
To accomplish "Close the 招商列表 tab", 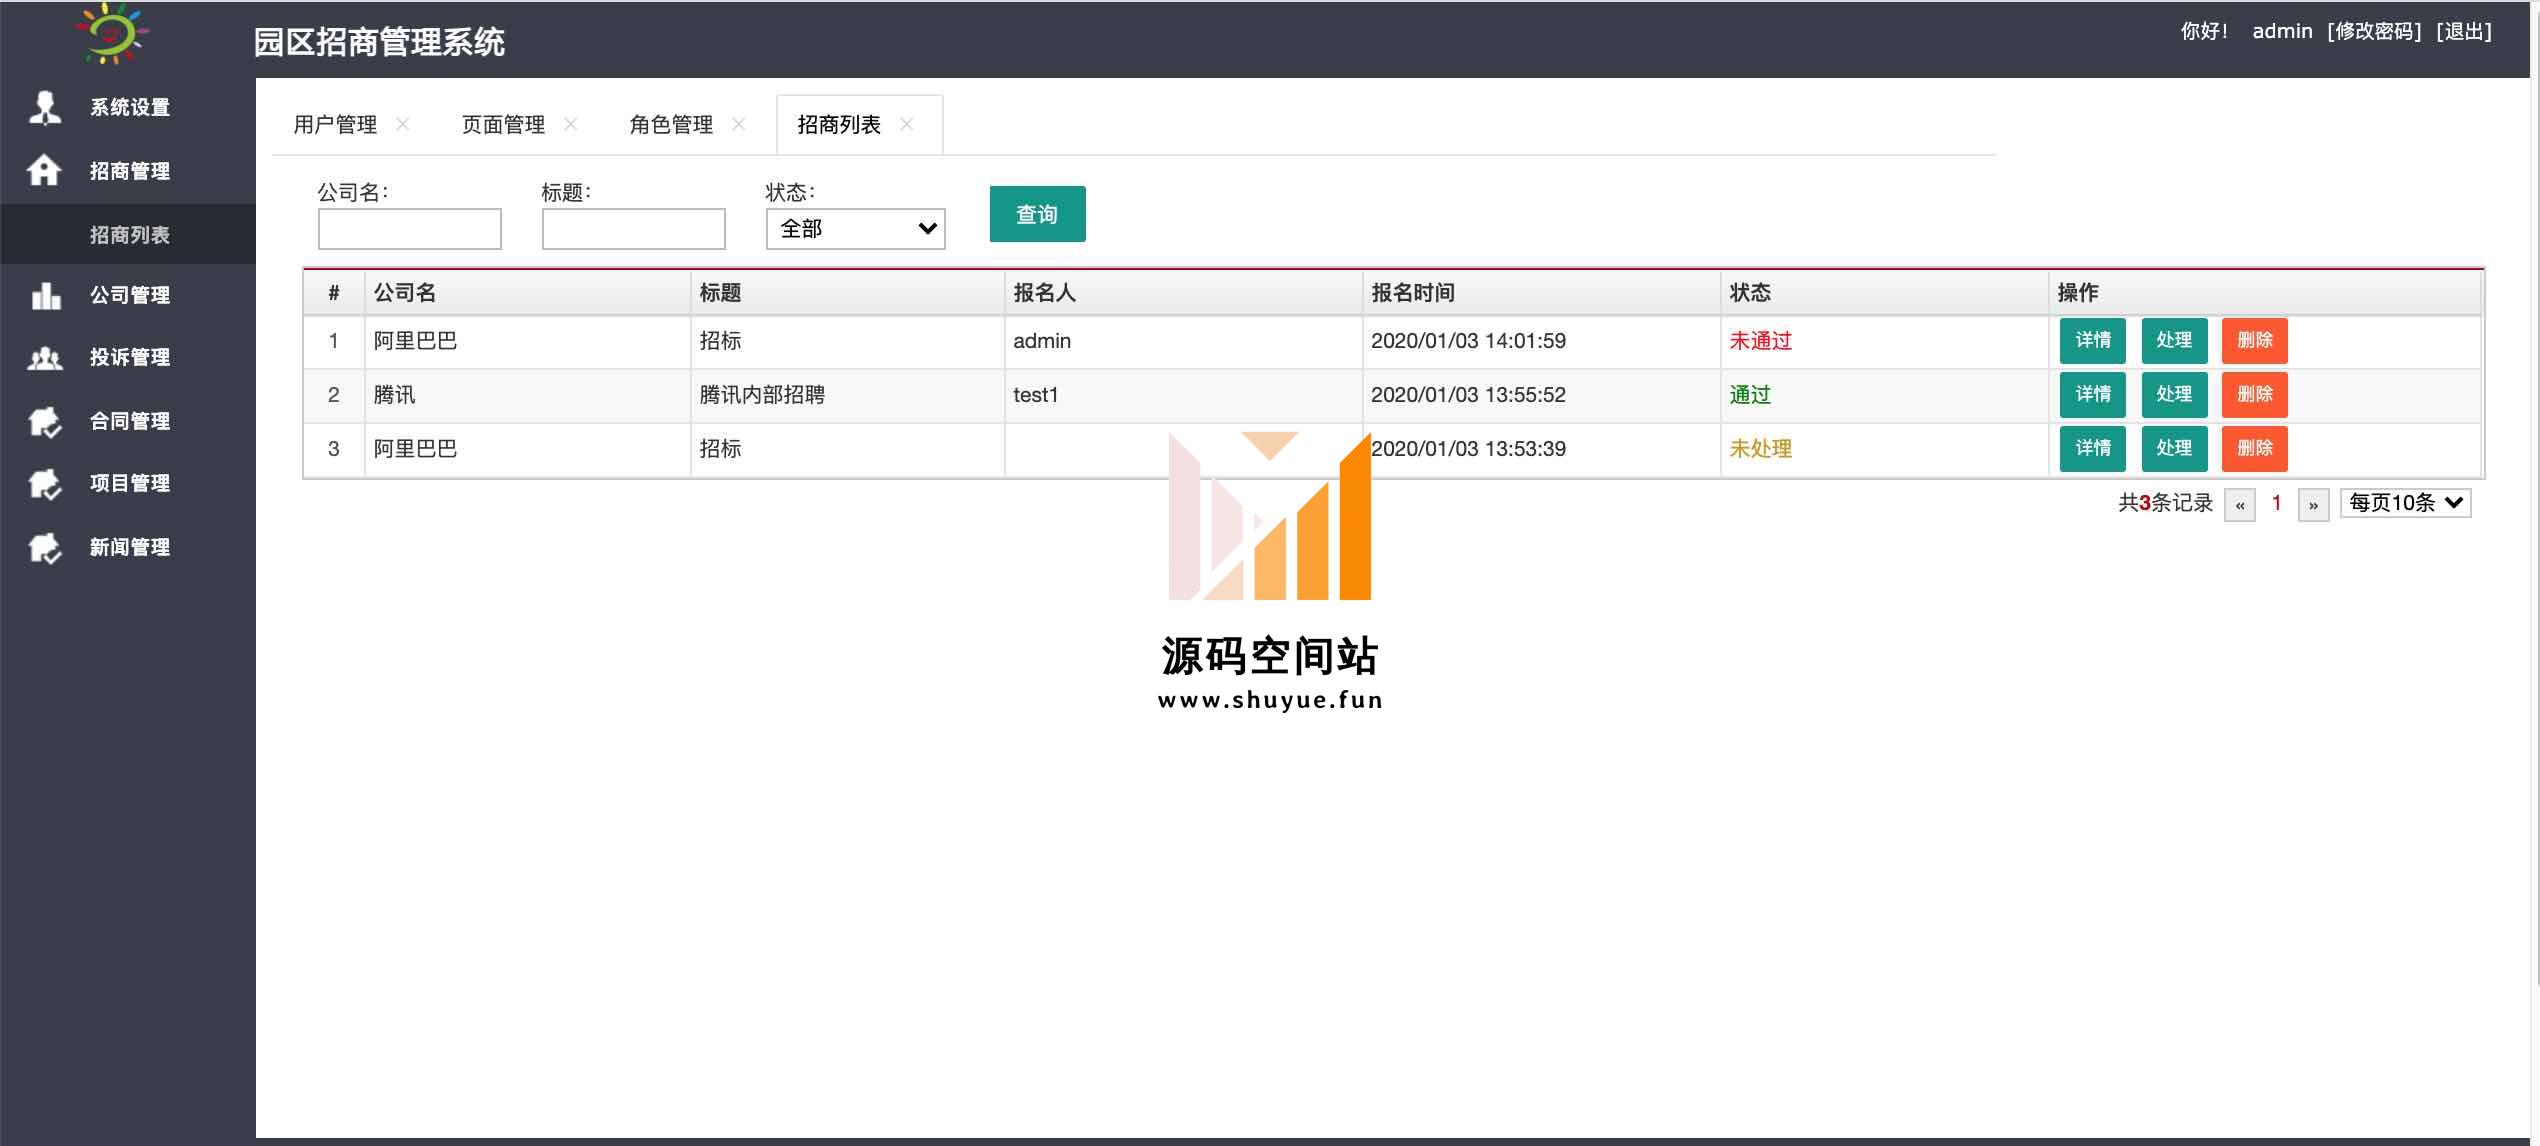I will 906,124.
